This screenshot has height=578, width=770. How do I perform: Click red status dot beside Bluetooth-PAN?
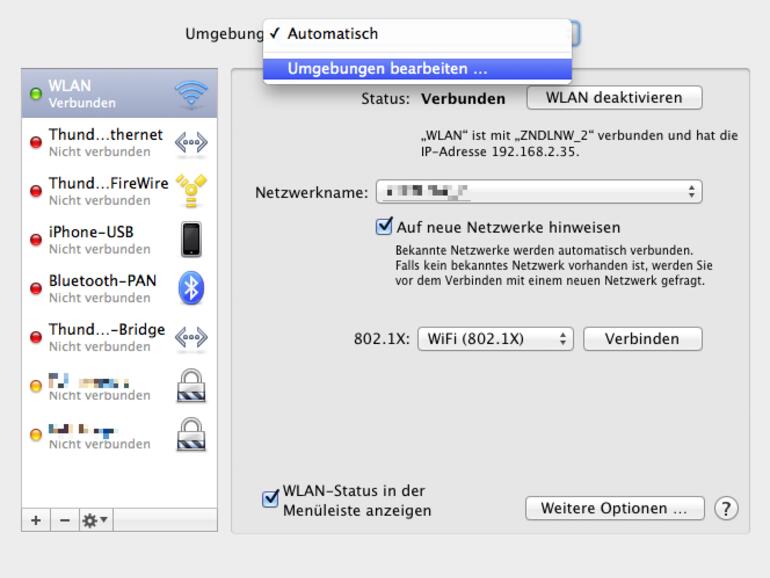click(36, 288)
